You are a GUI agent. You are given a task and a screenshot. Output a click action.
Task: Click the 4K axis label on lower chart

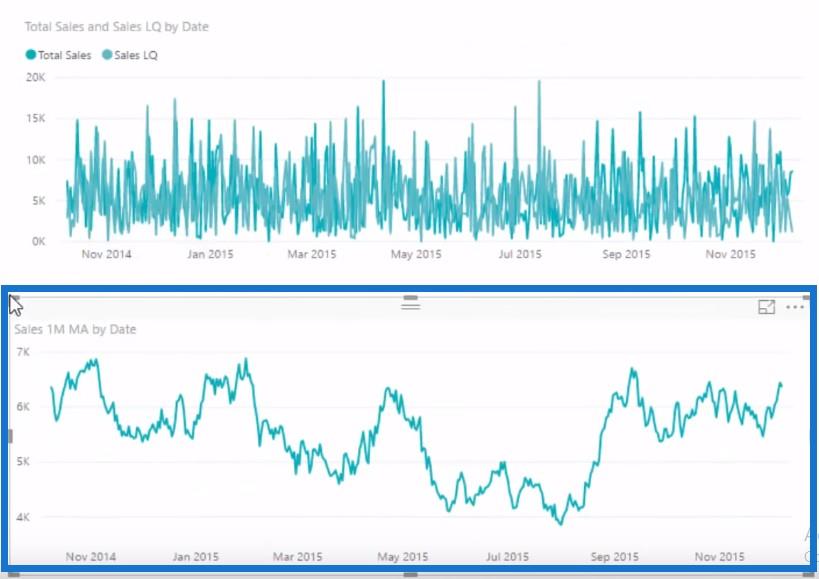tap(23, 517)
